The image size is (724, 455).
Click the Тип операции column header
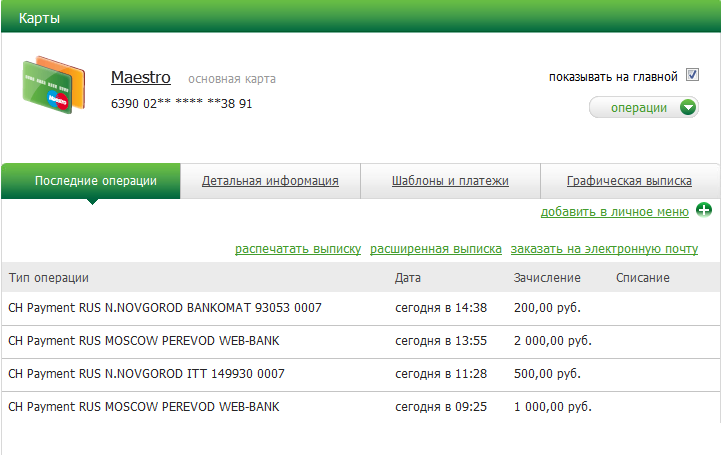pos(49,277)
